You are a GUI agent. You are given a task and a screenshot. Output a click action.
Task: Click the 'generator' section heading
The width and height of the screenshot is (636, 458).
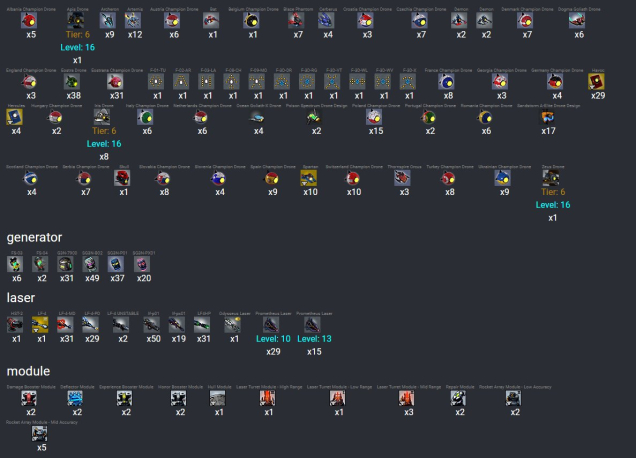point(35,237)
